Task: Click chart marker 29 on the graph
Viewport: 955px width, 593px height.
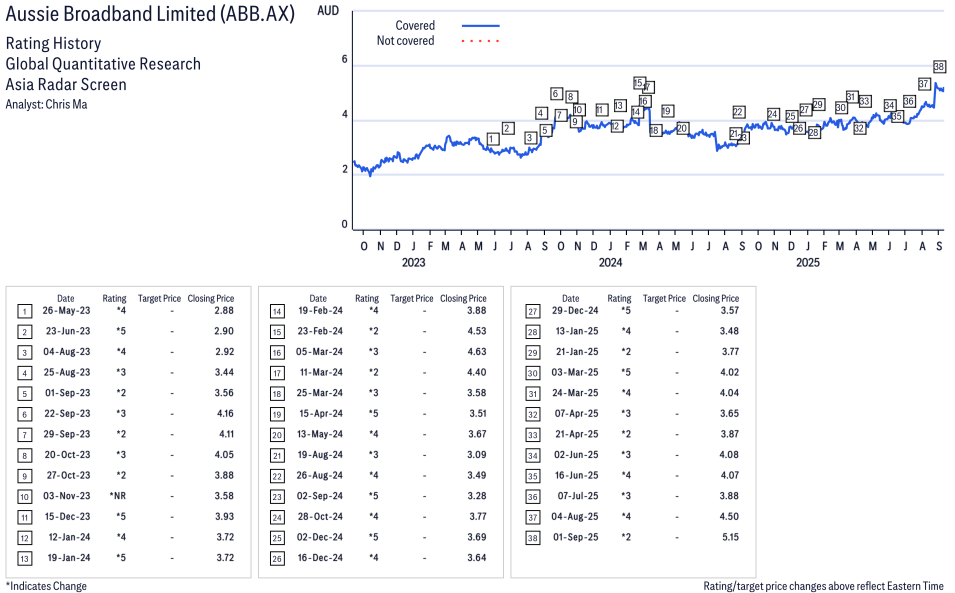Action: [x=818, y=105]
